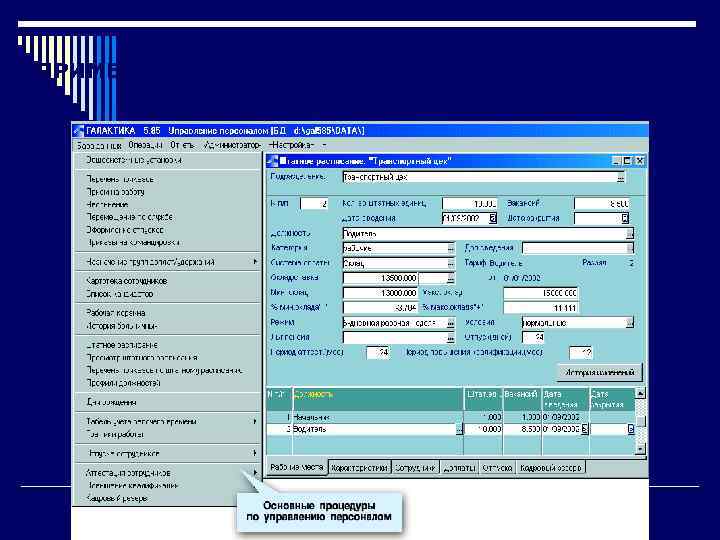Click scroll down arrow of positions table
The image size is (720, 540).
tap(640, 448)
